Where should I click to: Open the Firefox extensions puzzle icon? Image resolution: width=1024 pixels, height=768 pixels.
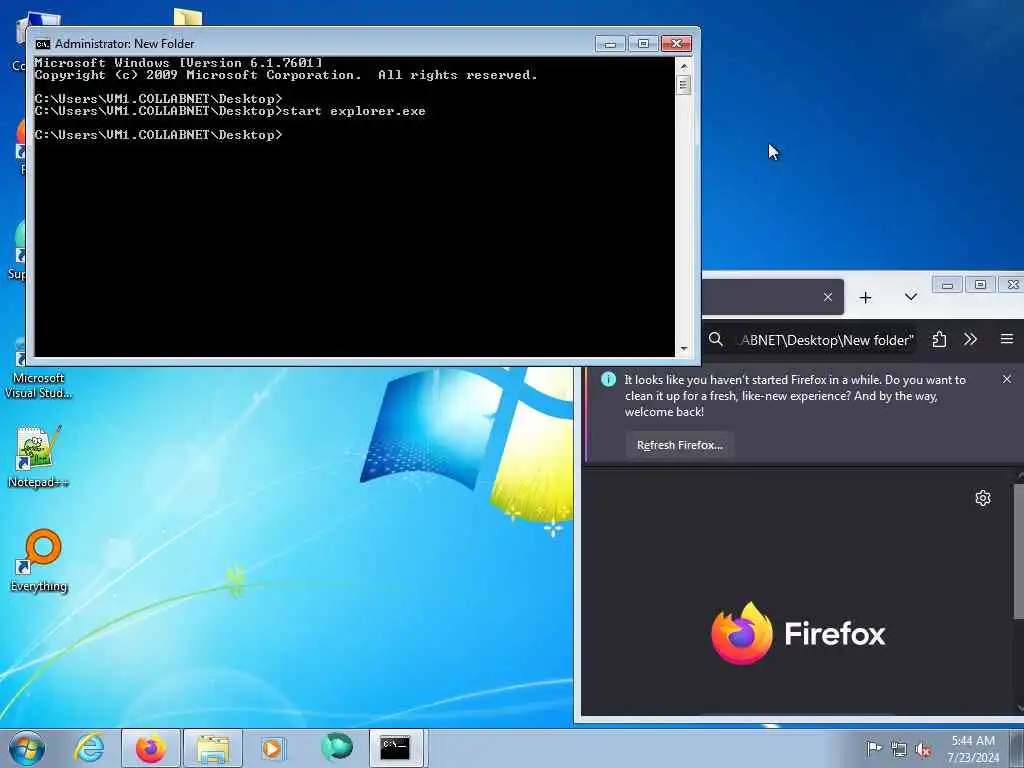coord(939,340)
